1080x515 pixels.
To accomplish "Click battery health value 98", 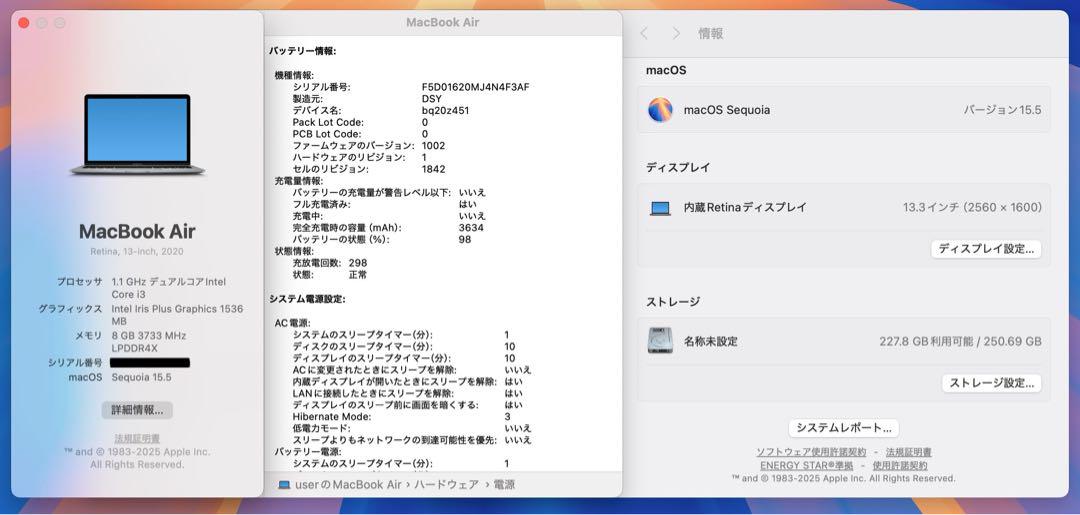I will click(x=465, y=239).
